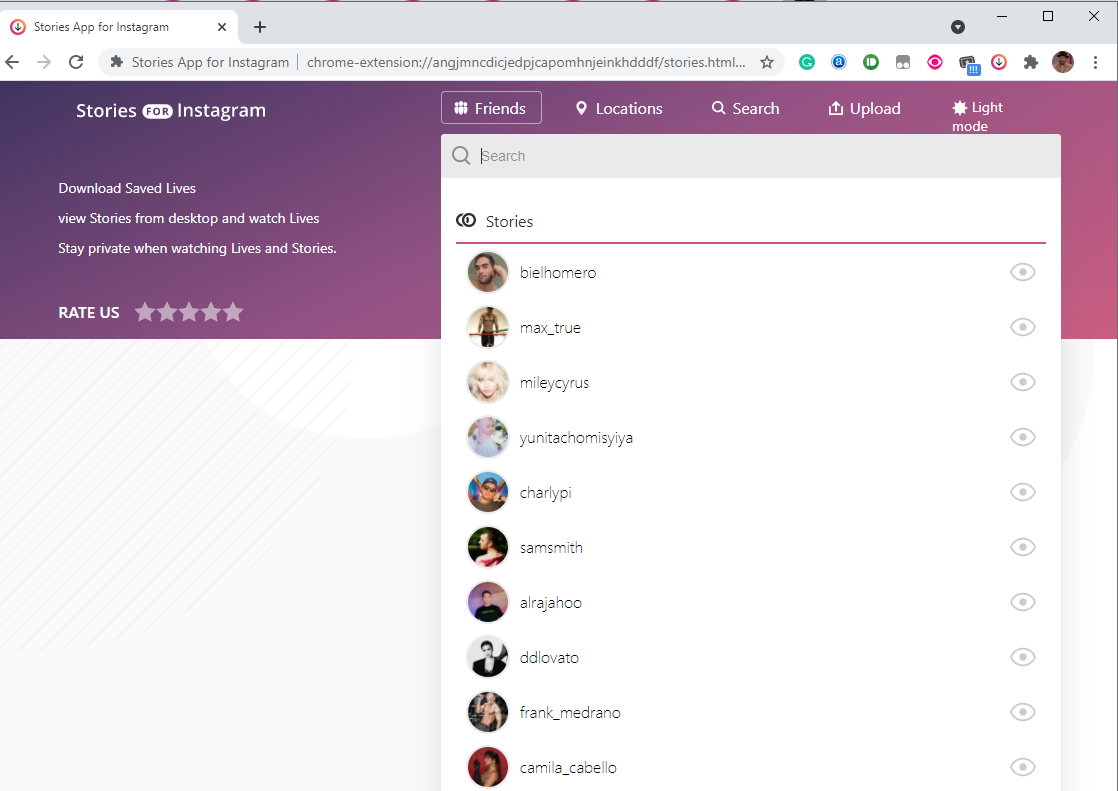Open the Search menu item

(745, 108)
